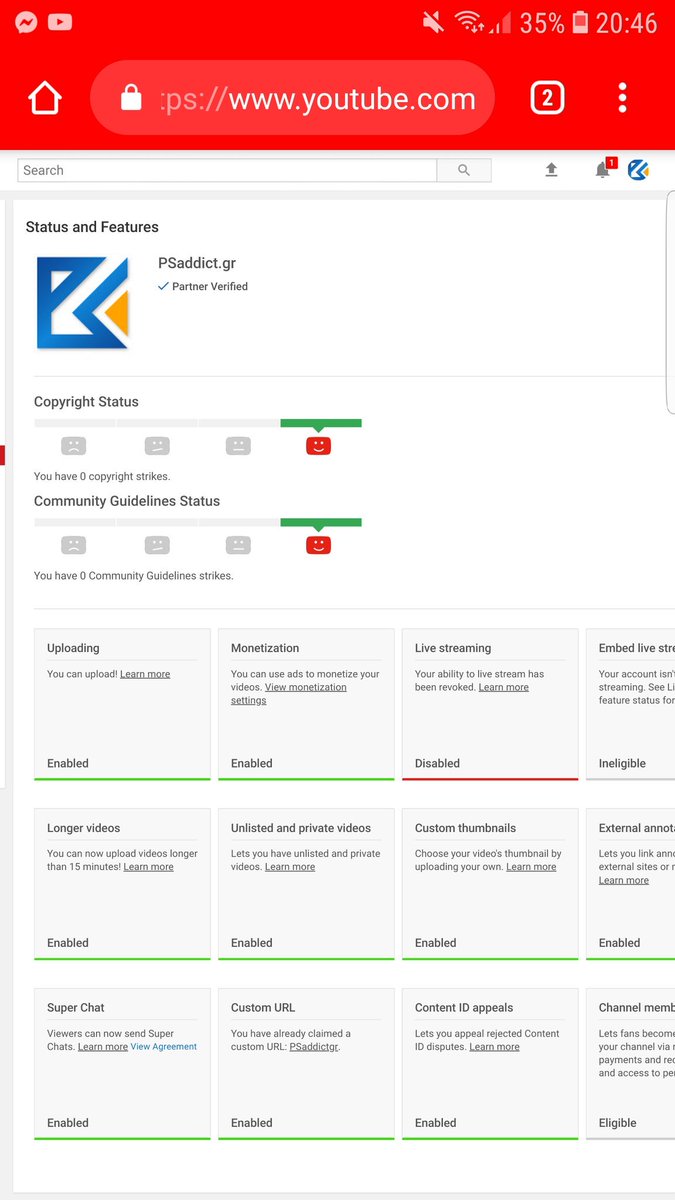Click 'You have 0 Community Guidelines strikes.' text
This screenshot has height=1200, width=675.
coord(134,576)
